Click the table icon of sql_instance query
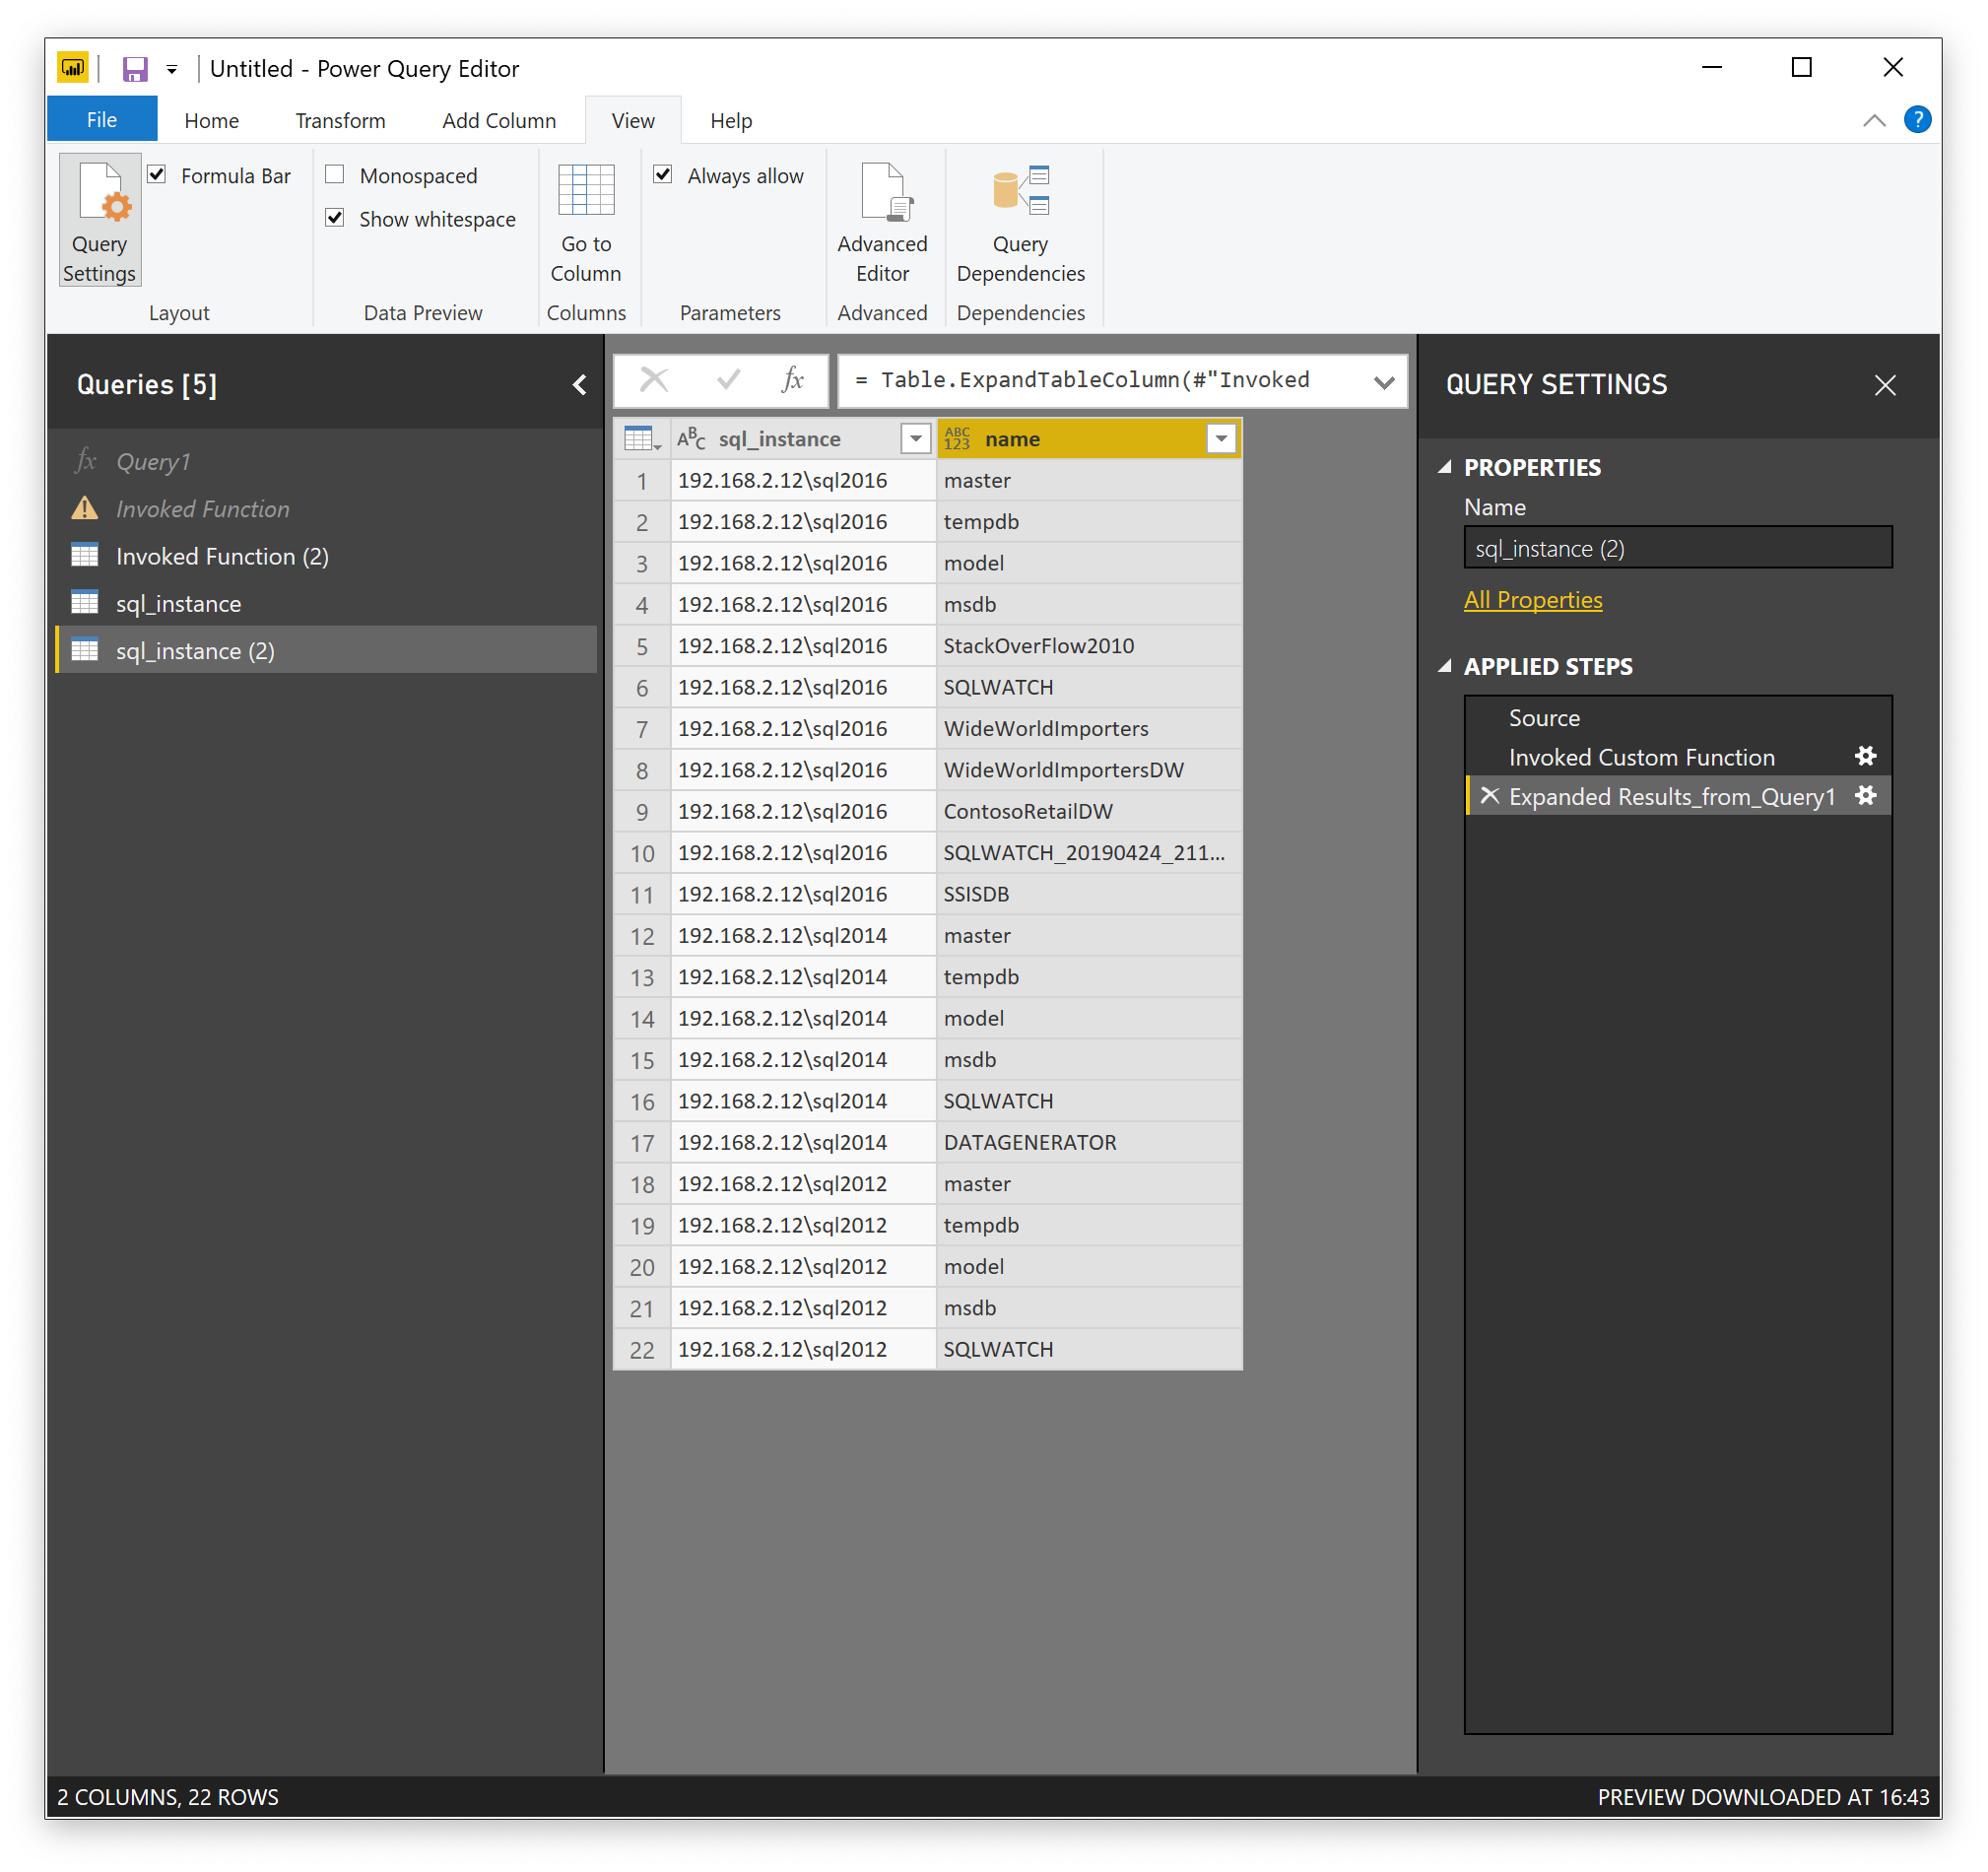1988x1872 pixels. coord(85,603)
